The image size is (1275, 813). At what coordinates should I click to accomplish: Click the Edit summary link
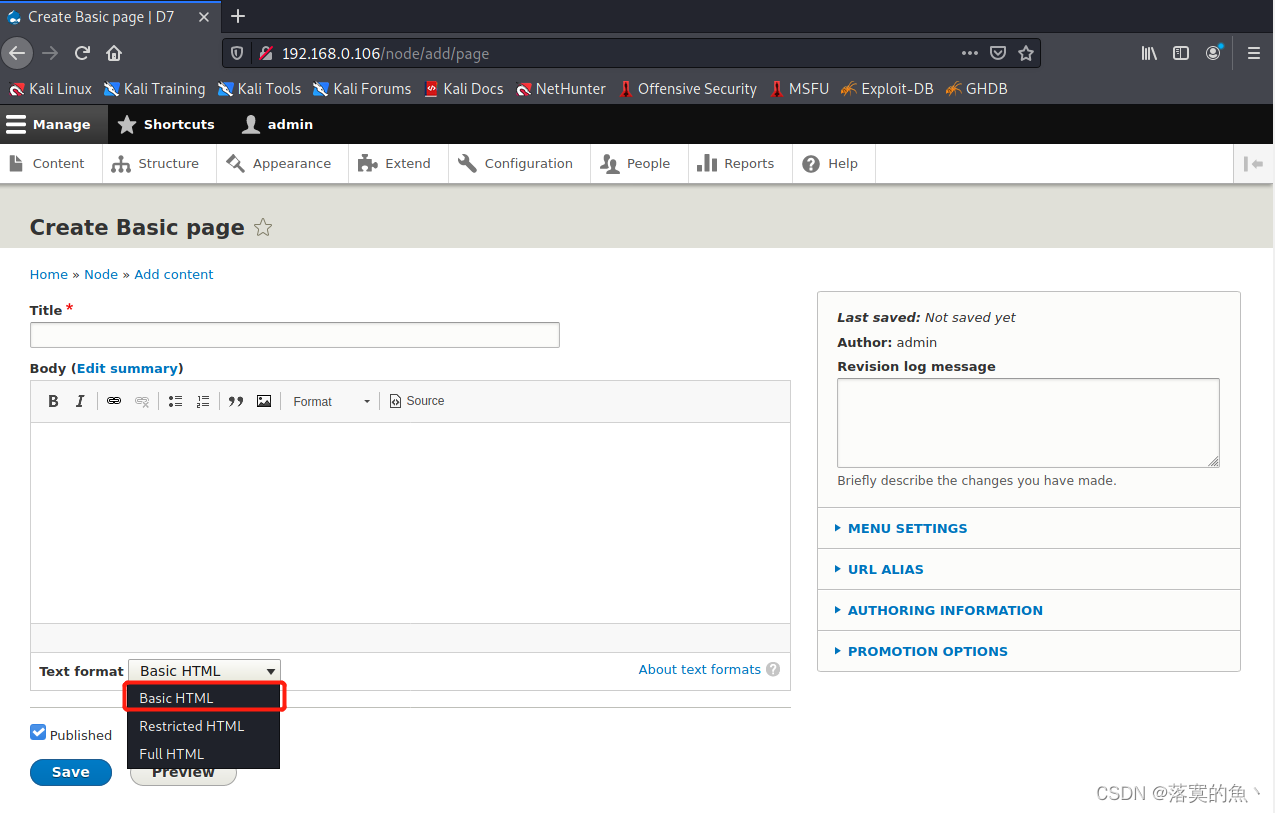(x=127, y=368)
